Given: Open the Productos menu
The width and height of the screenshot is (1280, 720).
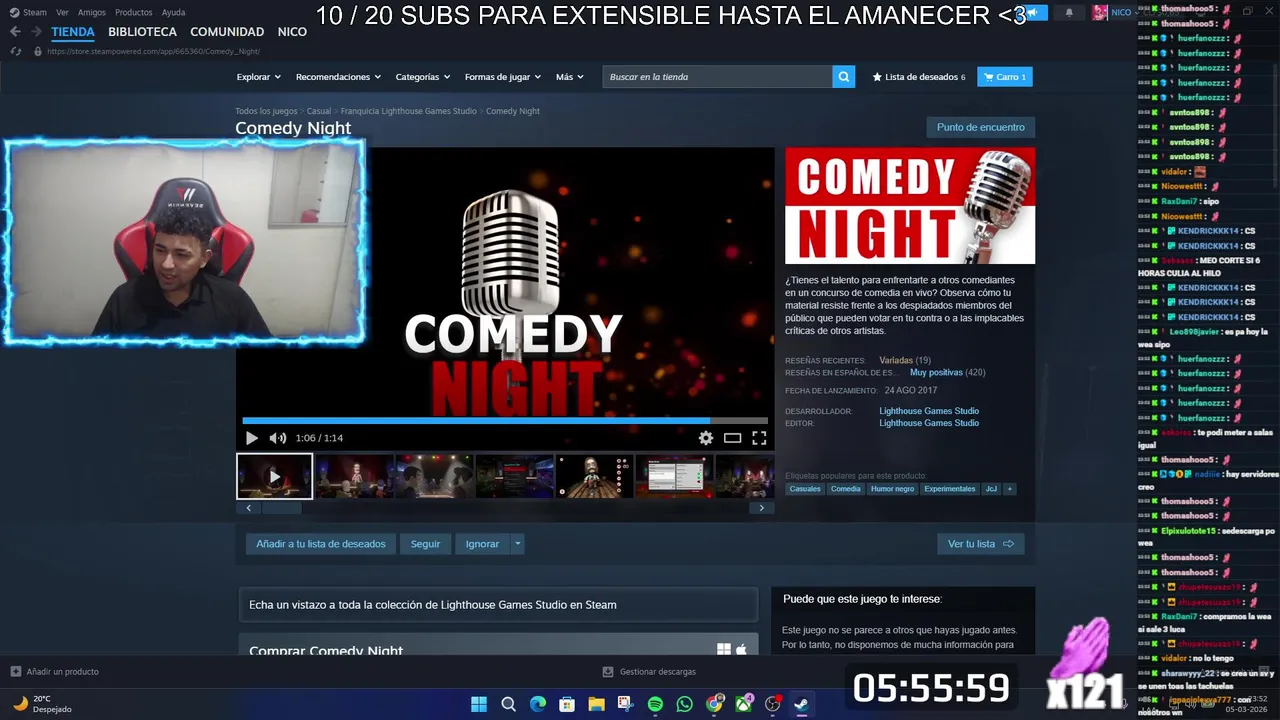Looking at the screenshot, I should point(134,13).
